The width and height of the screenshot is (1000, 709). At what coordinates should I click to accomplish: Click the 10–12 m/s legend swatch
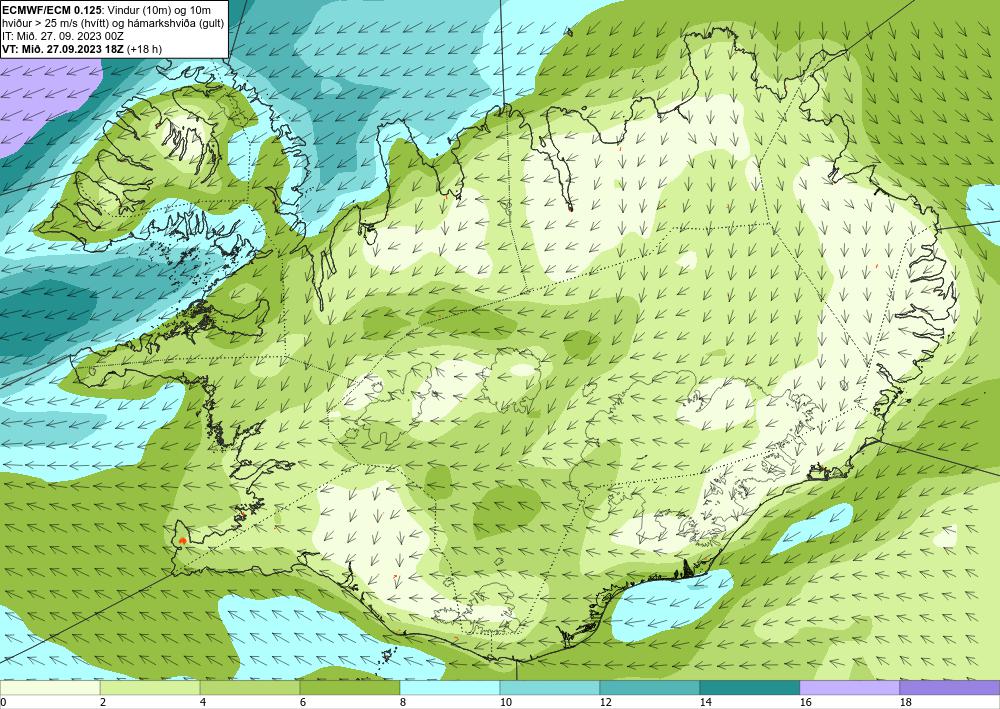[x=550, y=688]
